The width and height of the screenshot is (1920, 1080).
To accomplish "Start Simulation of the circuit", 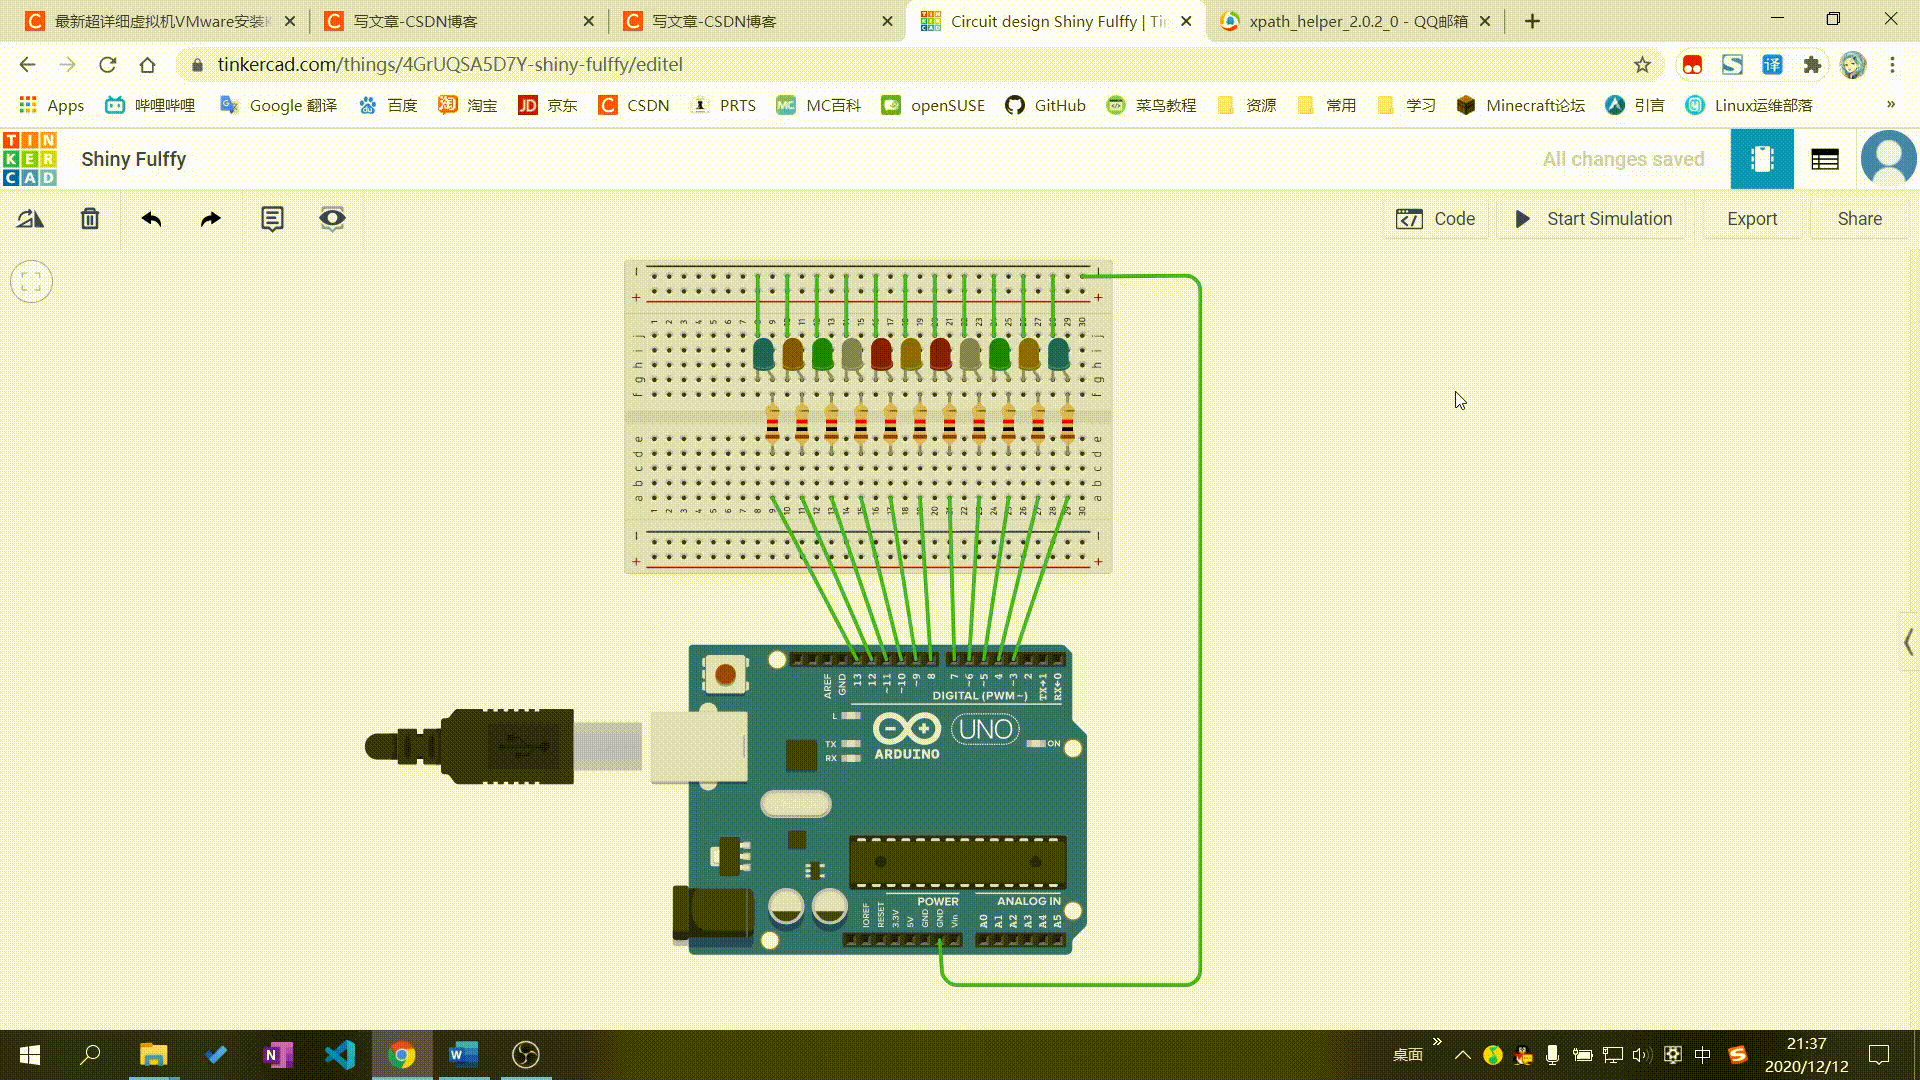I will [1594, 219].
